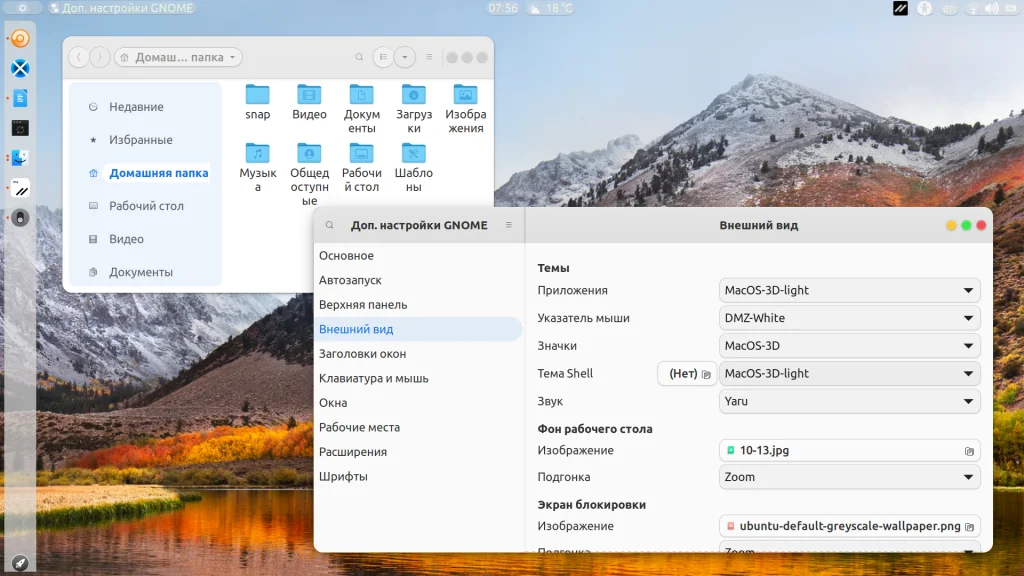Click the search icon in file manager toolbar
The height and width of the screenshot is (576, 1024).
coord(359,58)
